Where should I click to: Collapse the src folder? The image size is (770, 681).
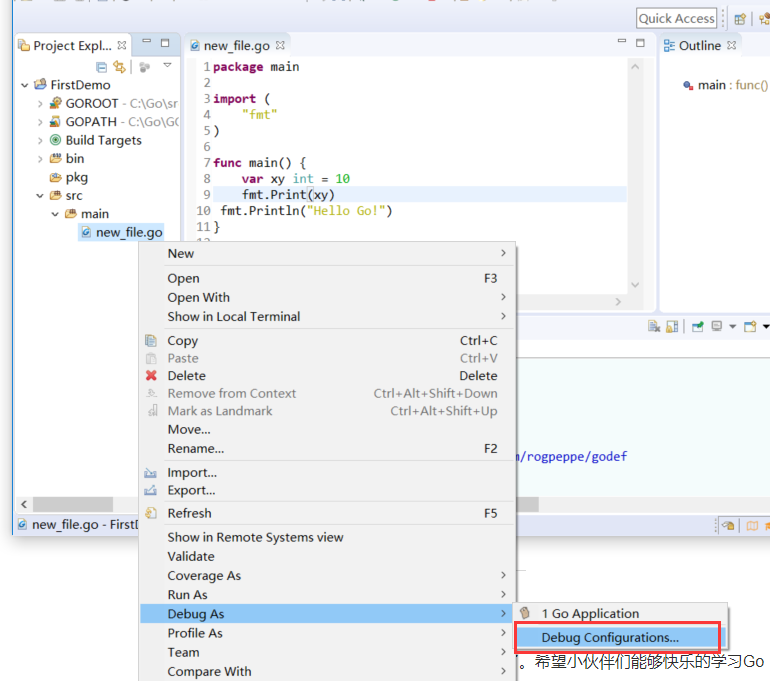[x=40, y=196]
